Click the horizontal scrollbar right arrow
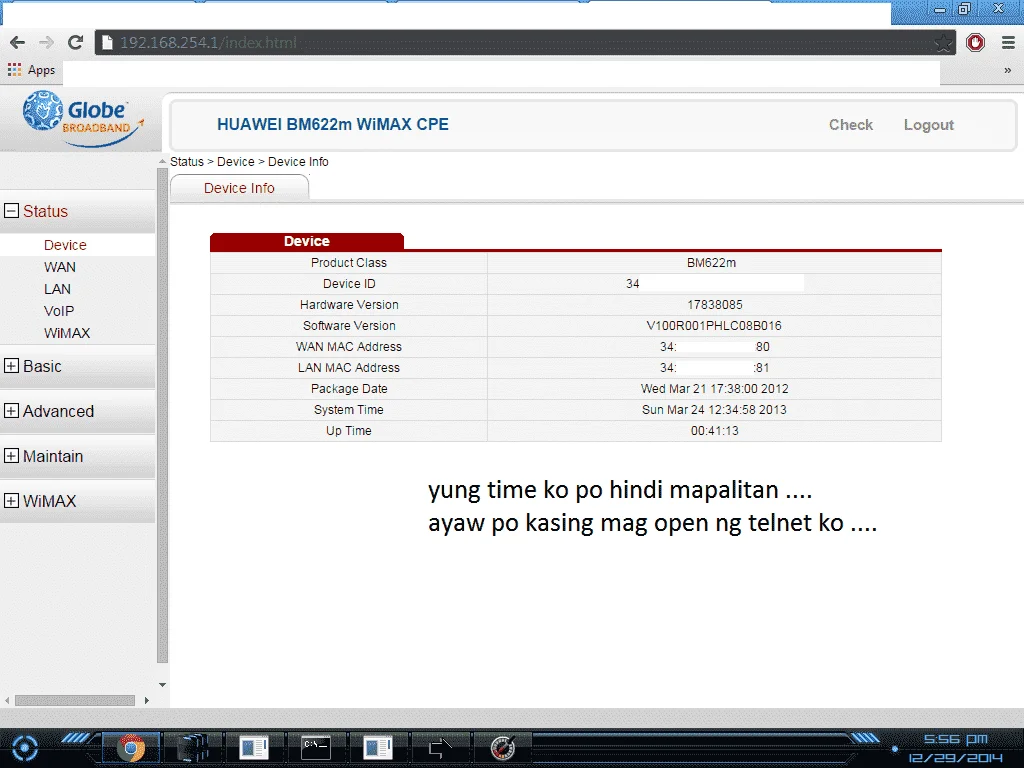This screenshot has height=768, width=1024. [146, 700]
